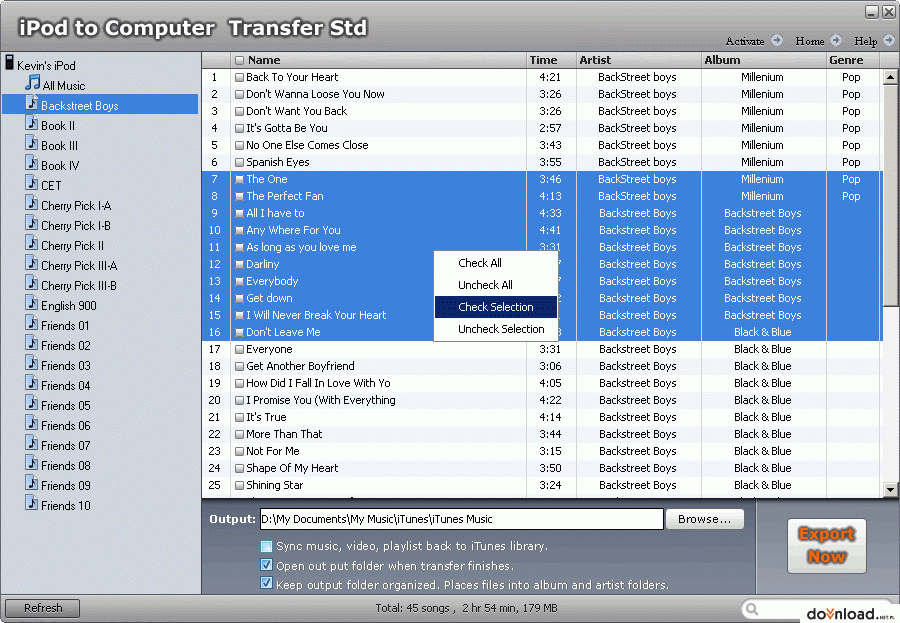Choose Uncheck Selection from the context menu
This screenshot has width=900, height=623.
click(x=496, y=329)
